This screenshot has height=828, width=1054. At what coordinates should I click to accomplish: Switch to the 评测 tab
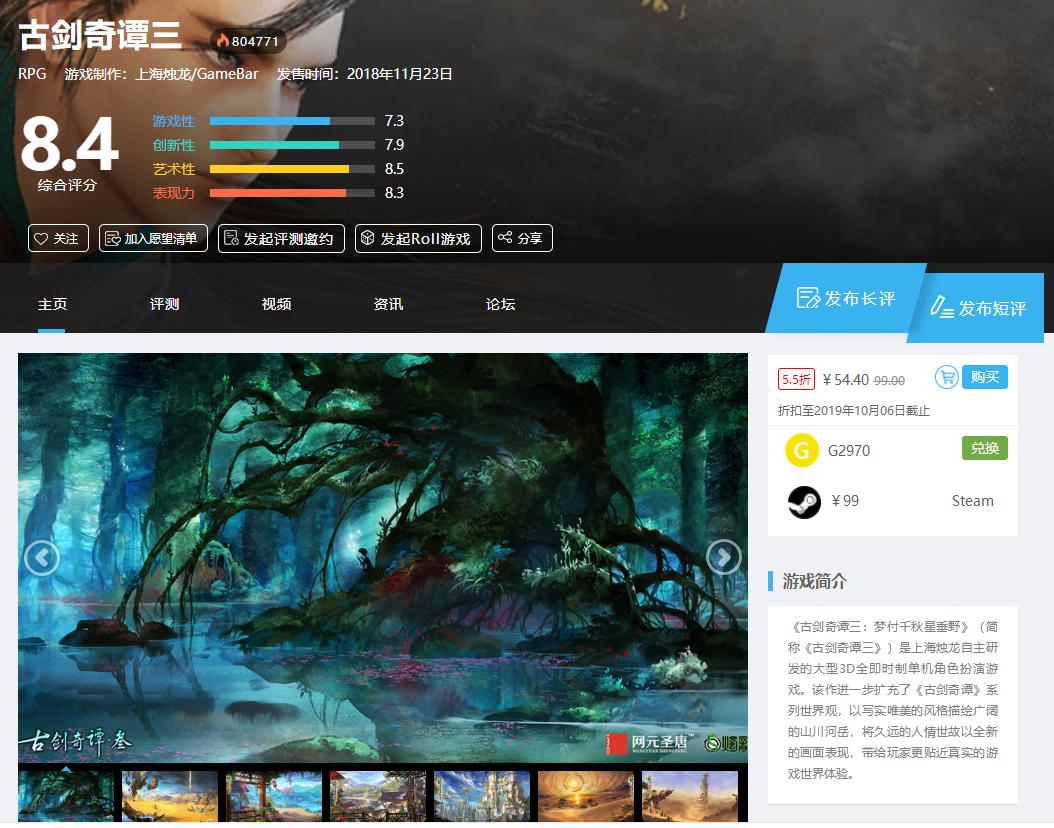point(163,304)
